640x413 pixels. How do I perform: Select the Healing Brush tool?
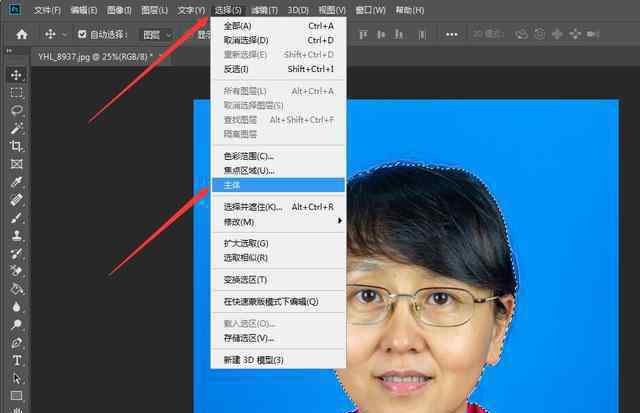(x=16, y=200)
